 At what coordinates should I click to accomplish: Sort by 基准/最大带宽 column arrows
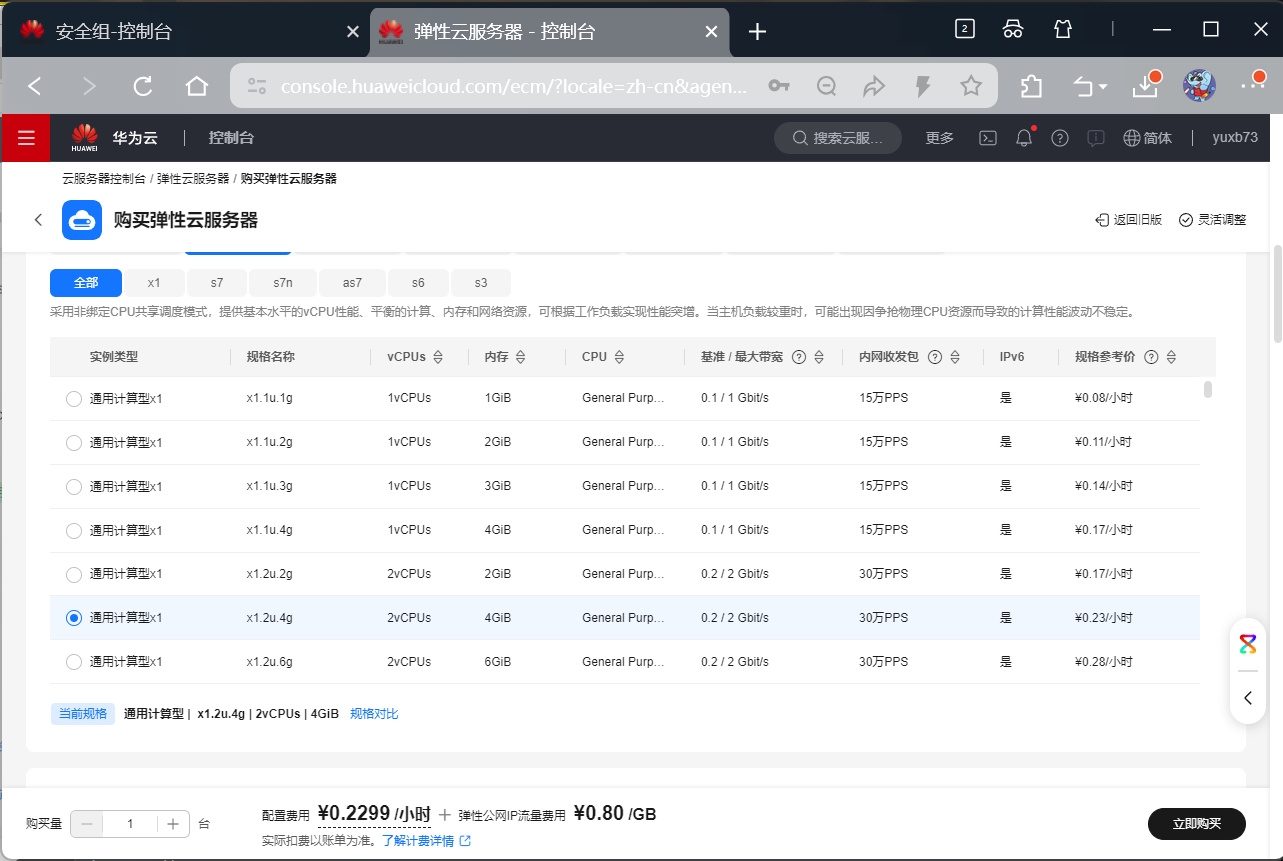click(819, 357)
